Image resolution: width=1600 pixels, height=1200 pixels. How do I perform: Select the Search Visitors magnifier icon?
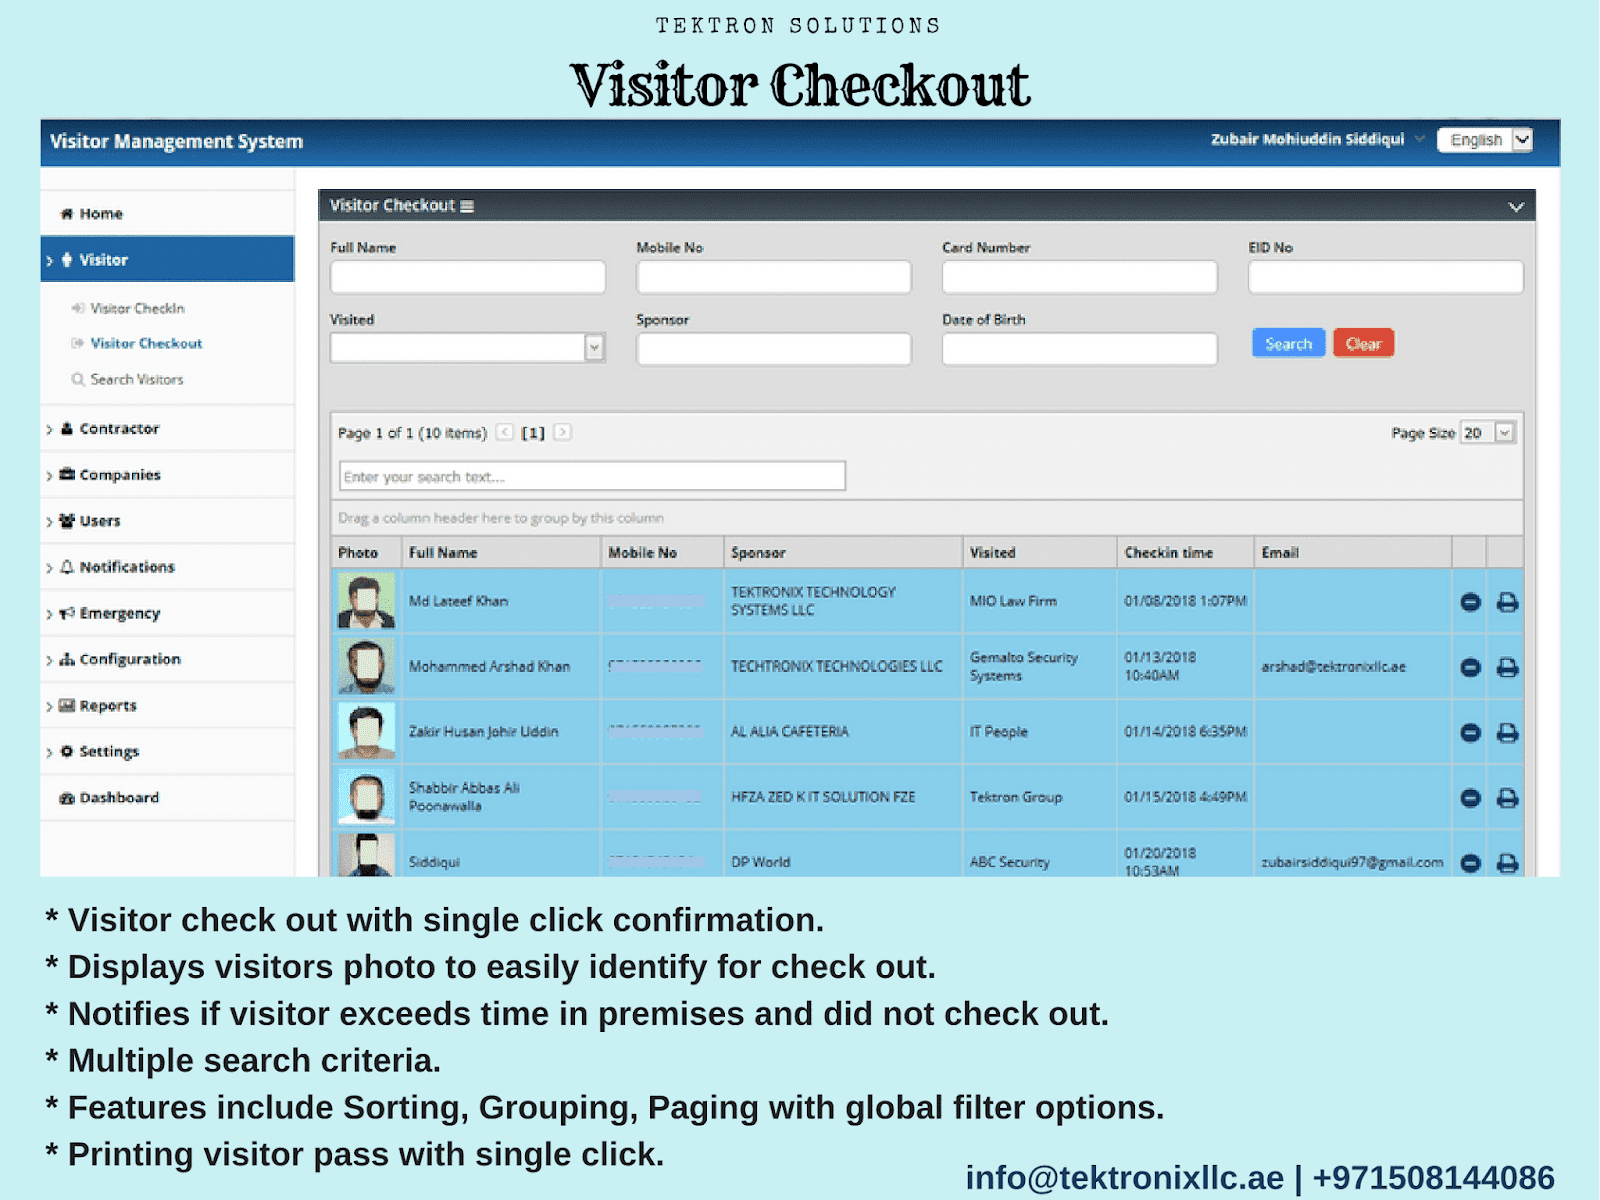pyautogui.click(x=77, y=379)
